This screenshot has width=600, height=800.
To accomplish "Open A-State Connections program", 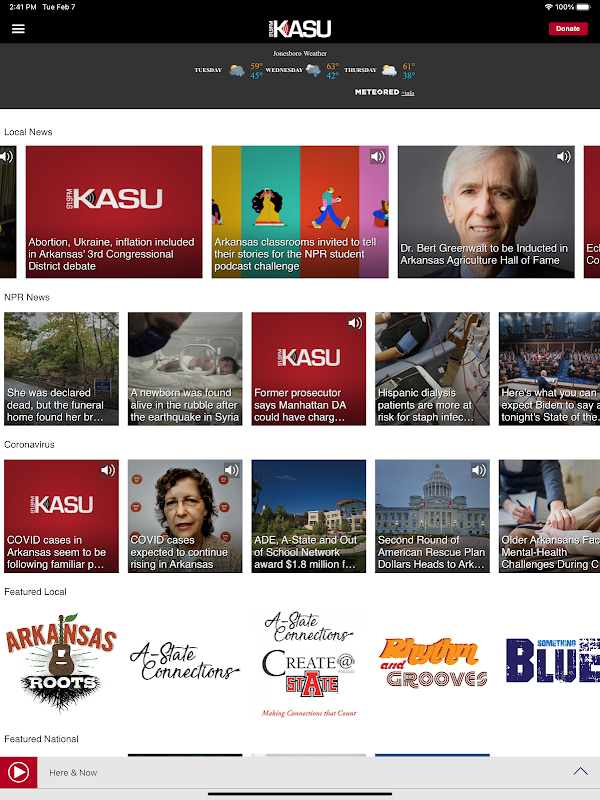I will coord(185,662).
